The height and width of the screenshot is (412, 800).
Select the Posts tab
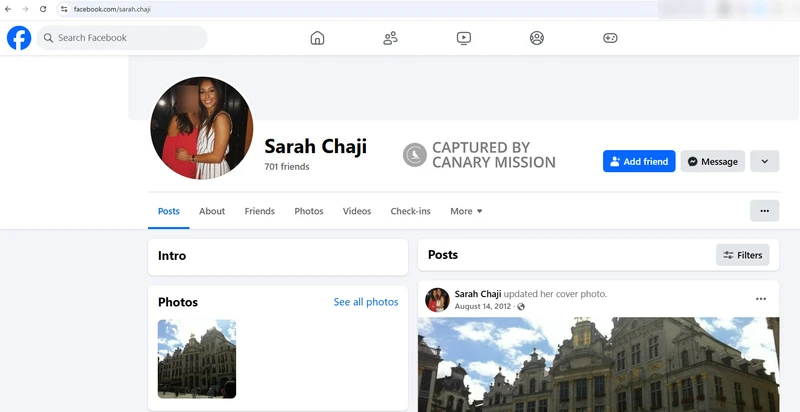click(169, 211)
